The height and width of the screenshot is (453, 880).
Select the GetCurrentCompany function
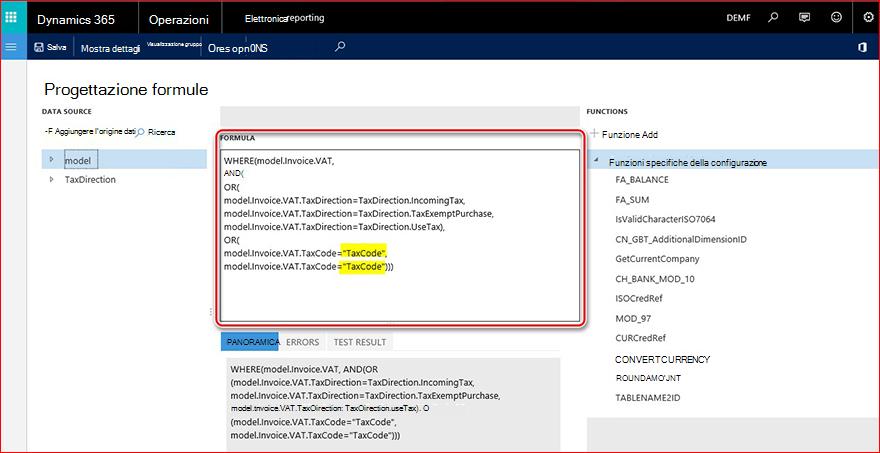(657, 259)
